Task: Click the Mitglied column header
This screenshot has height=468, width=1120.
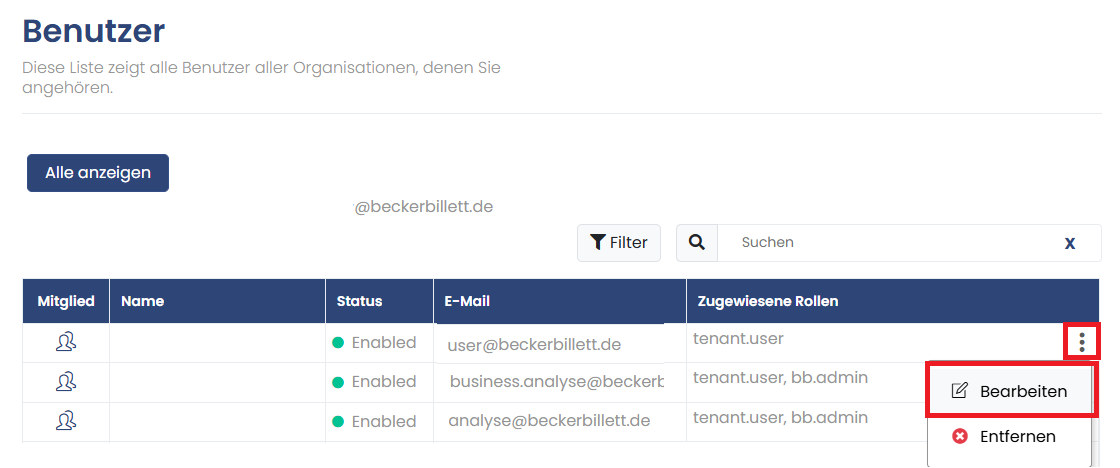Action: click(66, 301)
